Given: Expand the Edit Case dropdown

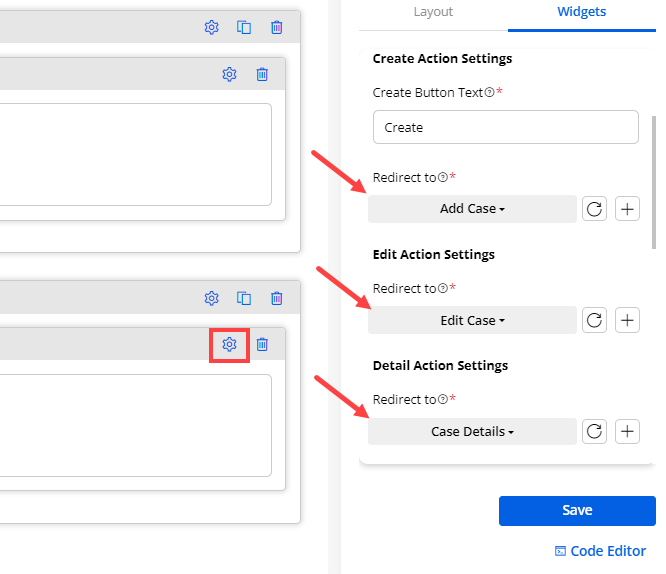Looking at the screenshot, I should point(472,320).
